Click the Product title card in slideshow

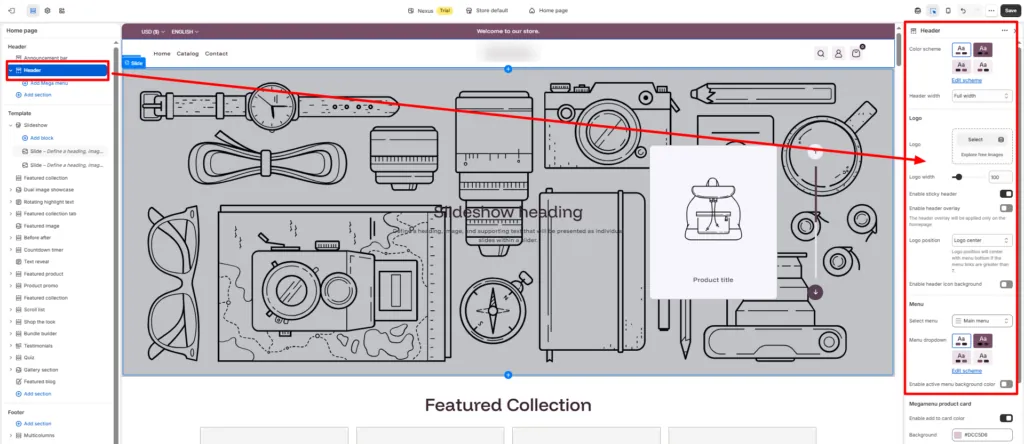(713, 222)
